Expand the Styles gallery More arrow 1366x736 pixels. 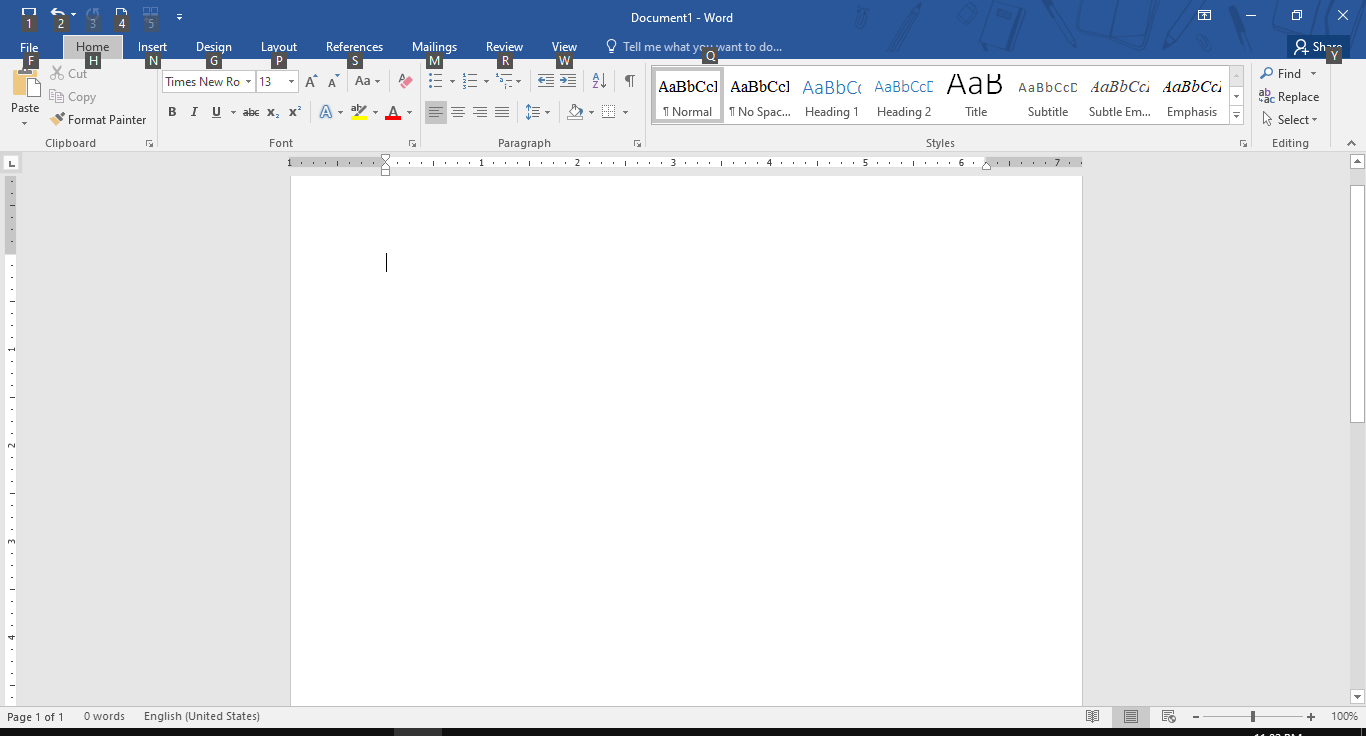click(1237, 116)
